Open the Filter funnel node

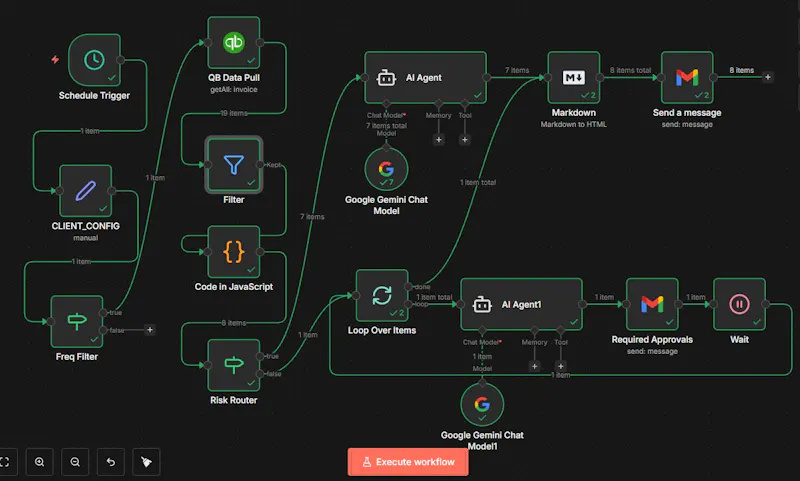click(x=234, y=164)
